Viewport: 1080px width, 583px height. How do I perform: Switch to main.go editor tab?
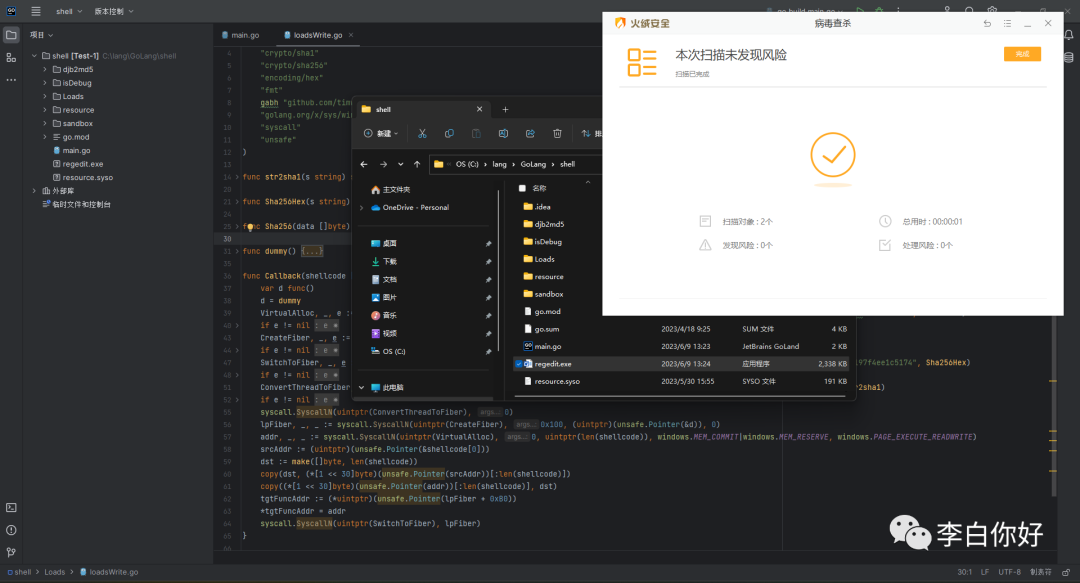pos(241,35)
